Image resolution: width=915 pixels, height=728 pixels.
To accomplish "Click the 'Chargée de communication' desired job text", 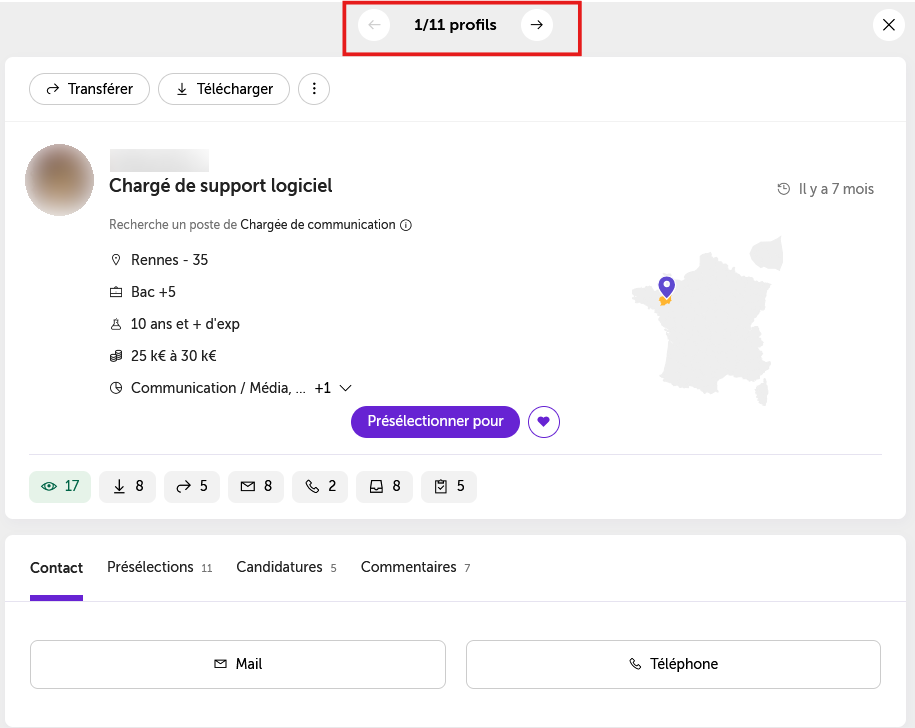I will (318, 225).
